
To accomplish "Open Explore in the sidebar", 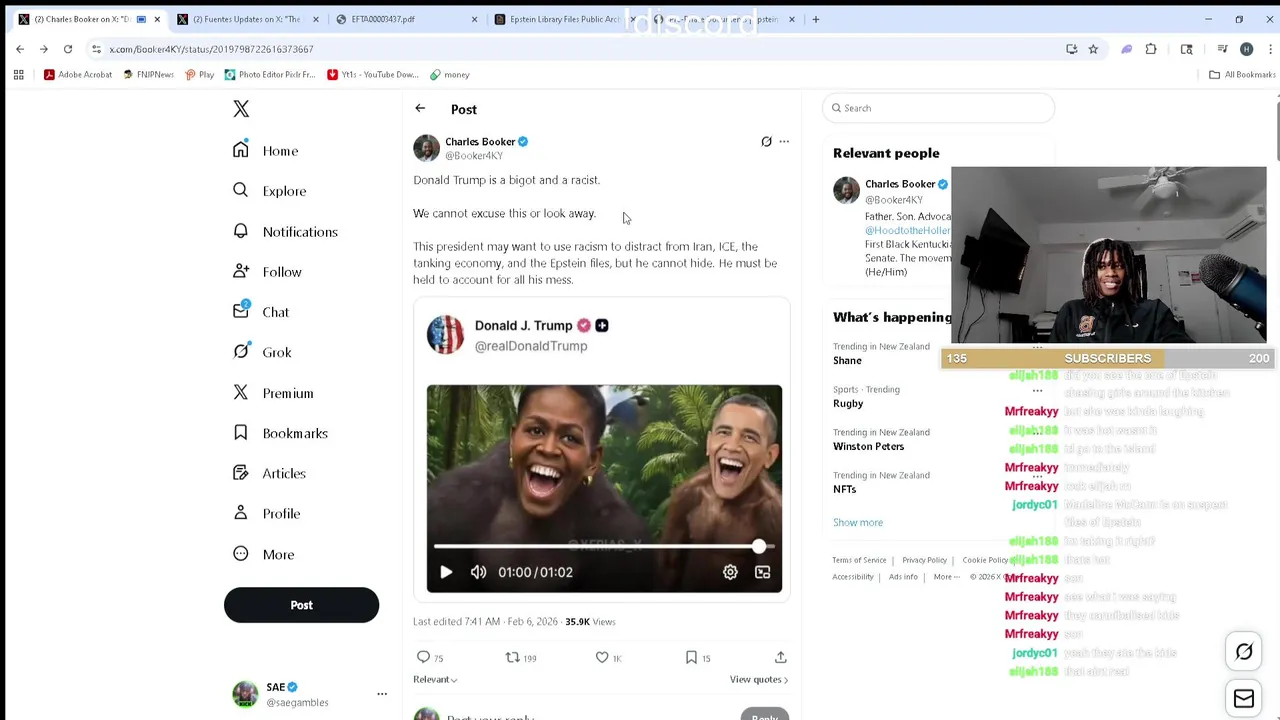I will [x=269, y=191].
